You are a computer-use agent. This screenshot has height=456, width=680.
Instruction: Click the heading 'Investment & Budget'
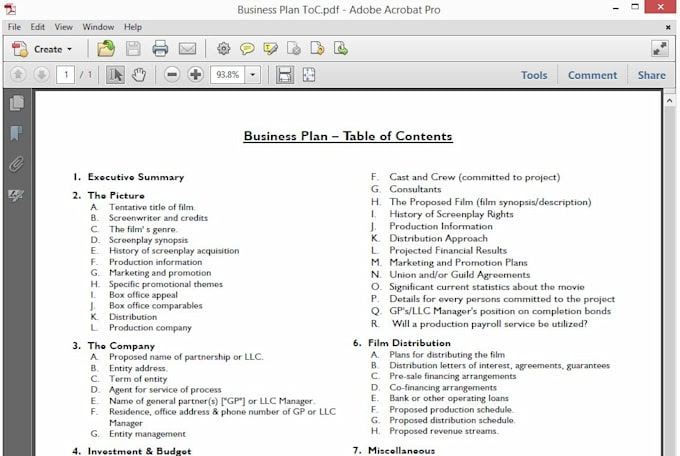(x=139, y=451)
